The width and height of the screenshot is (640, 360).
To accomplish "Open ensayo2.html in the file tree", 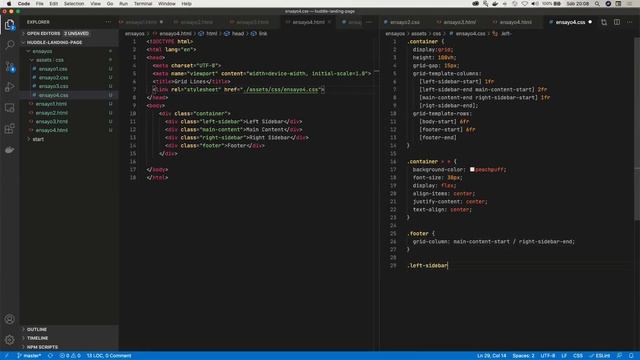I will (x=52, y=113).
